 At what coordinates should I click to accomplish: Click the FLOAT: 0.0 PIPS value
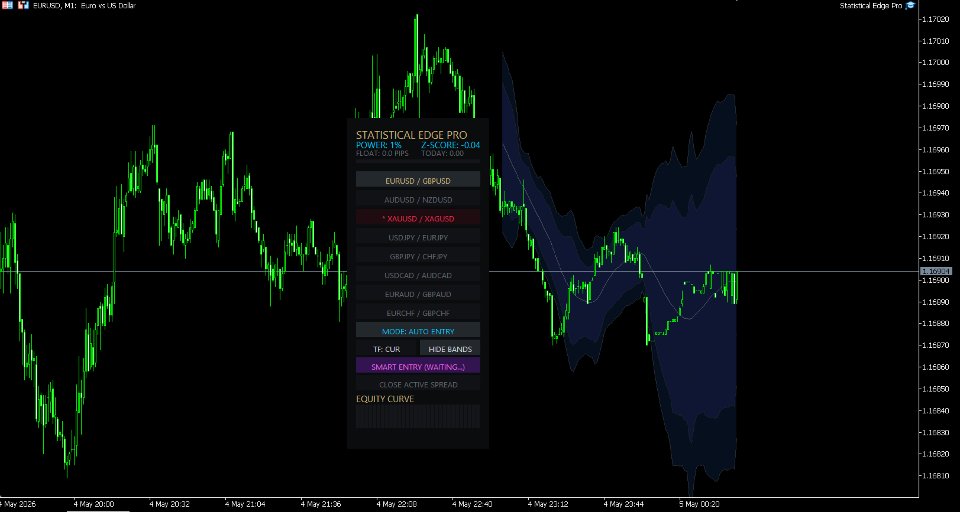[x=382, y=154]
